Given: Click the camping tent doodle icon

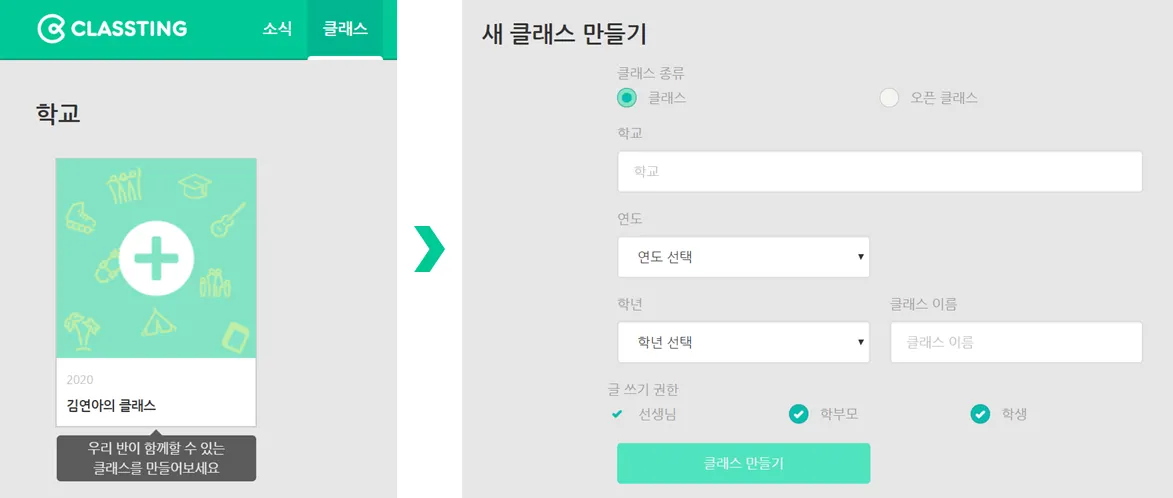Looking at the screenshot, I should click(155, 321).
